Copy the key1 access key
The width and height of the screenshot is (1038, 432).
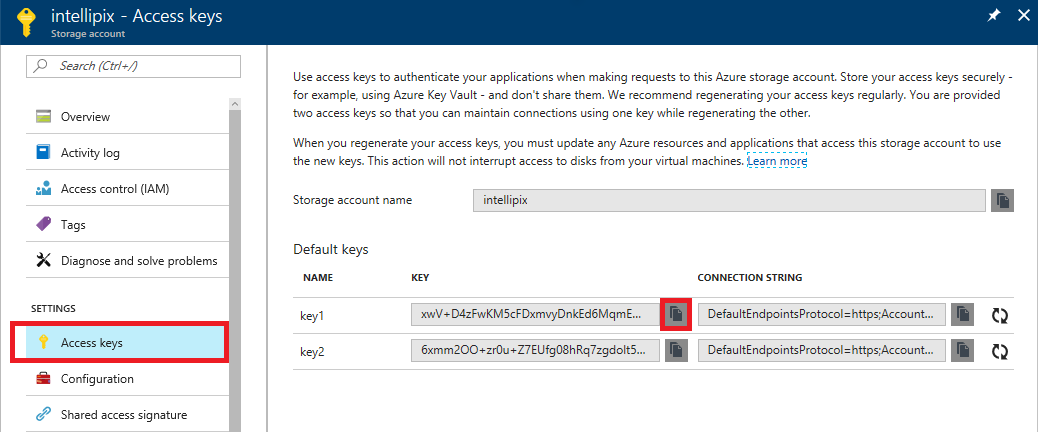tap(676, 314)
